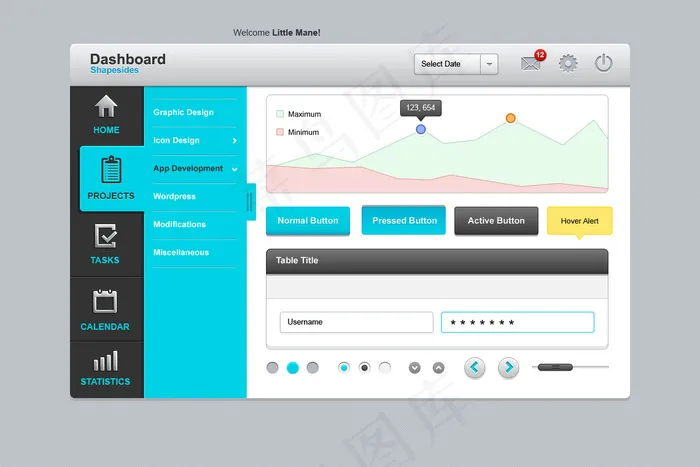700x467 pixels.
Task: Select the radio button with dark dot
Action: point(364,368)
